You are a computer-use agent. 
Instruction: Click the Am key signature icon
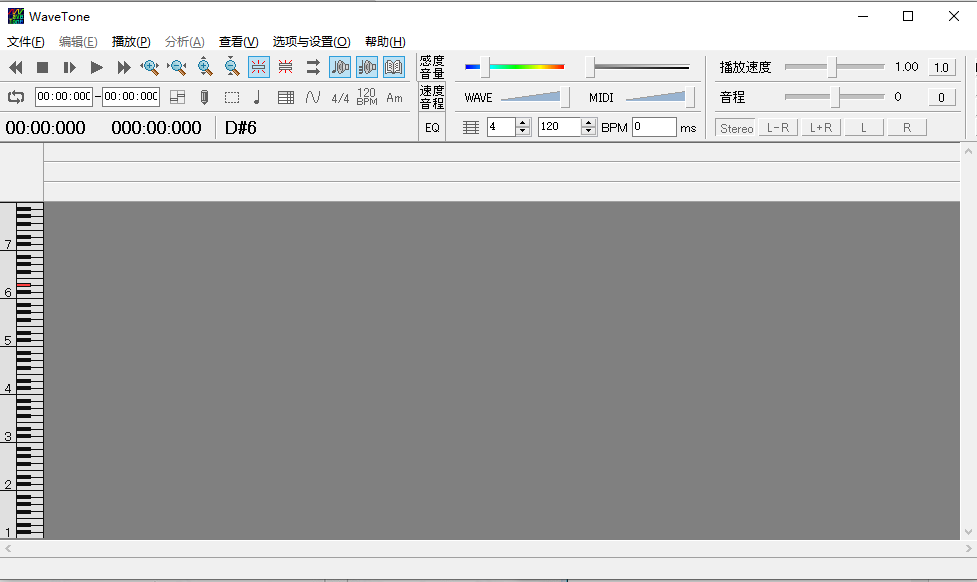tap(394, 96)
